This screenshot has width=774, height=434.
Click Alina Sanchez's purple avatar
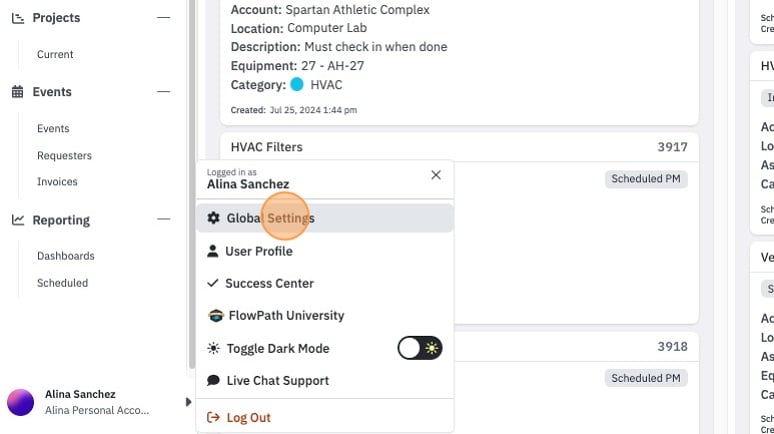tap(20, 402)
